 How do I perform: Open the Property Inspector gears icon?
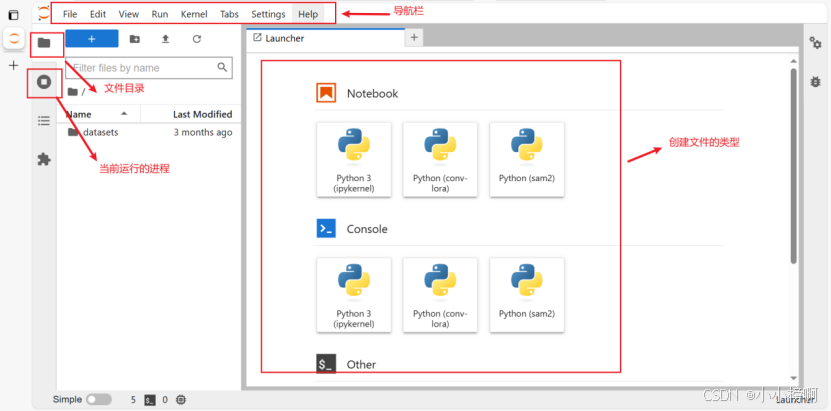point(815,43)
